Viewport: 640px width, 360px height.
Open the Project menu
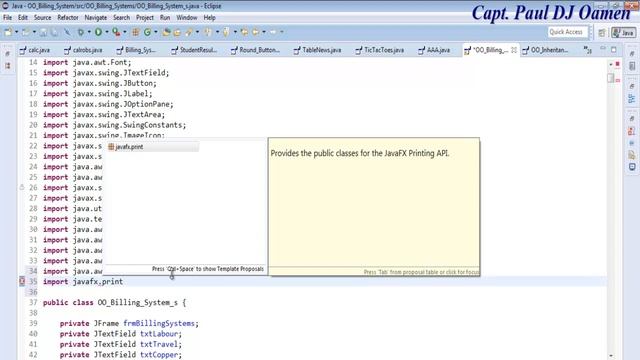click(145, 18)
